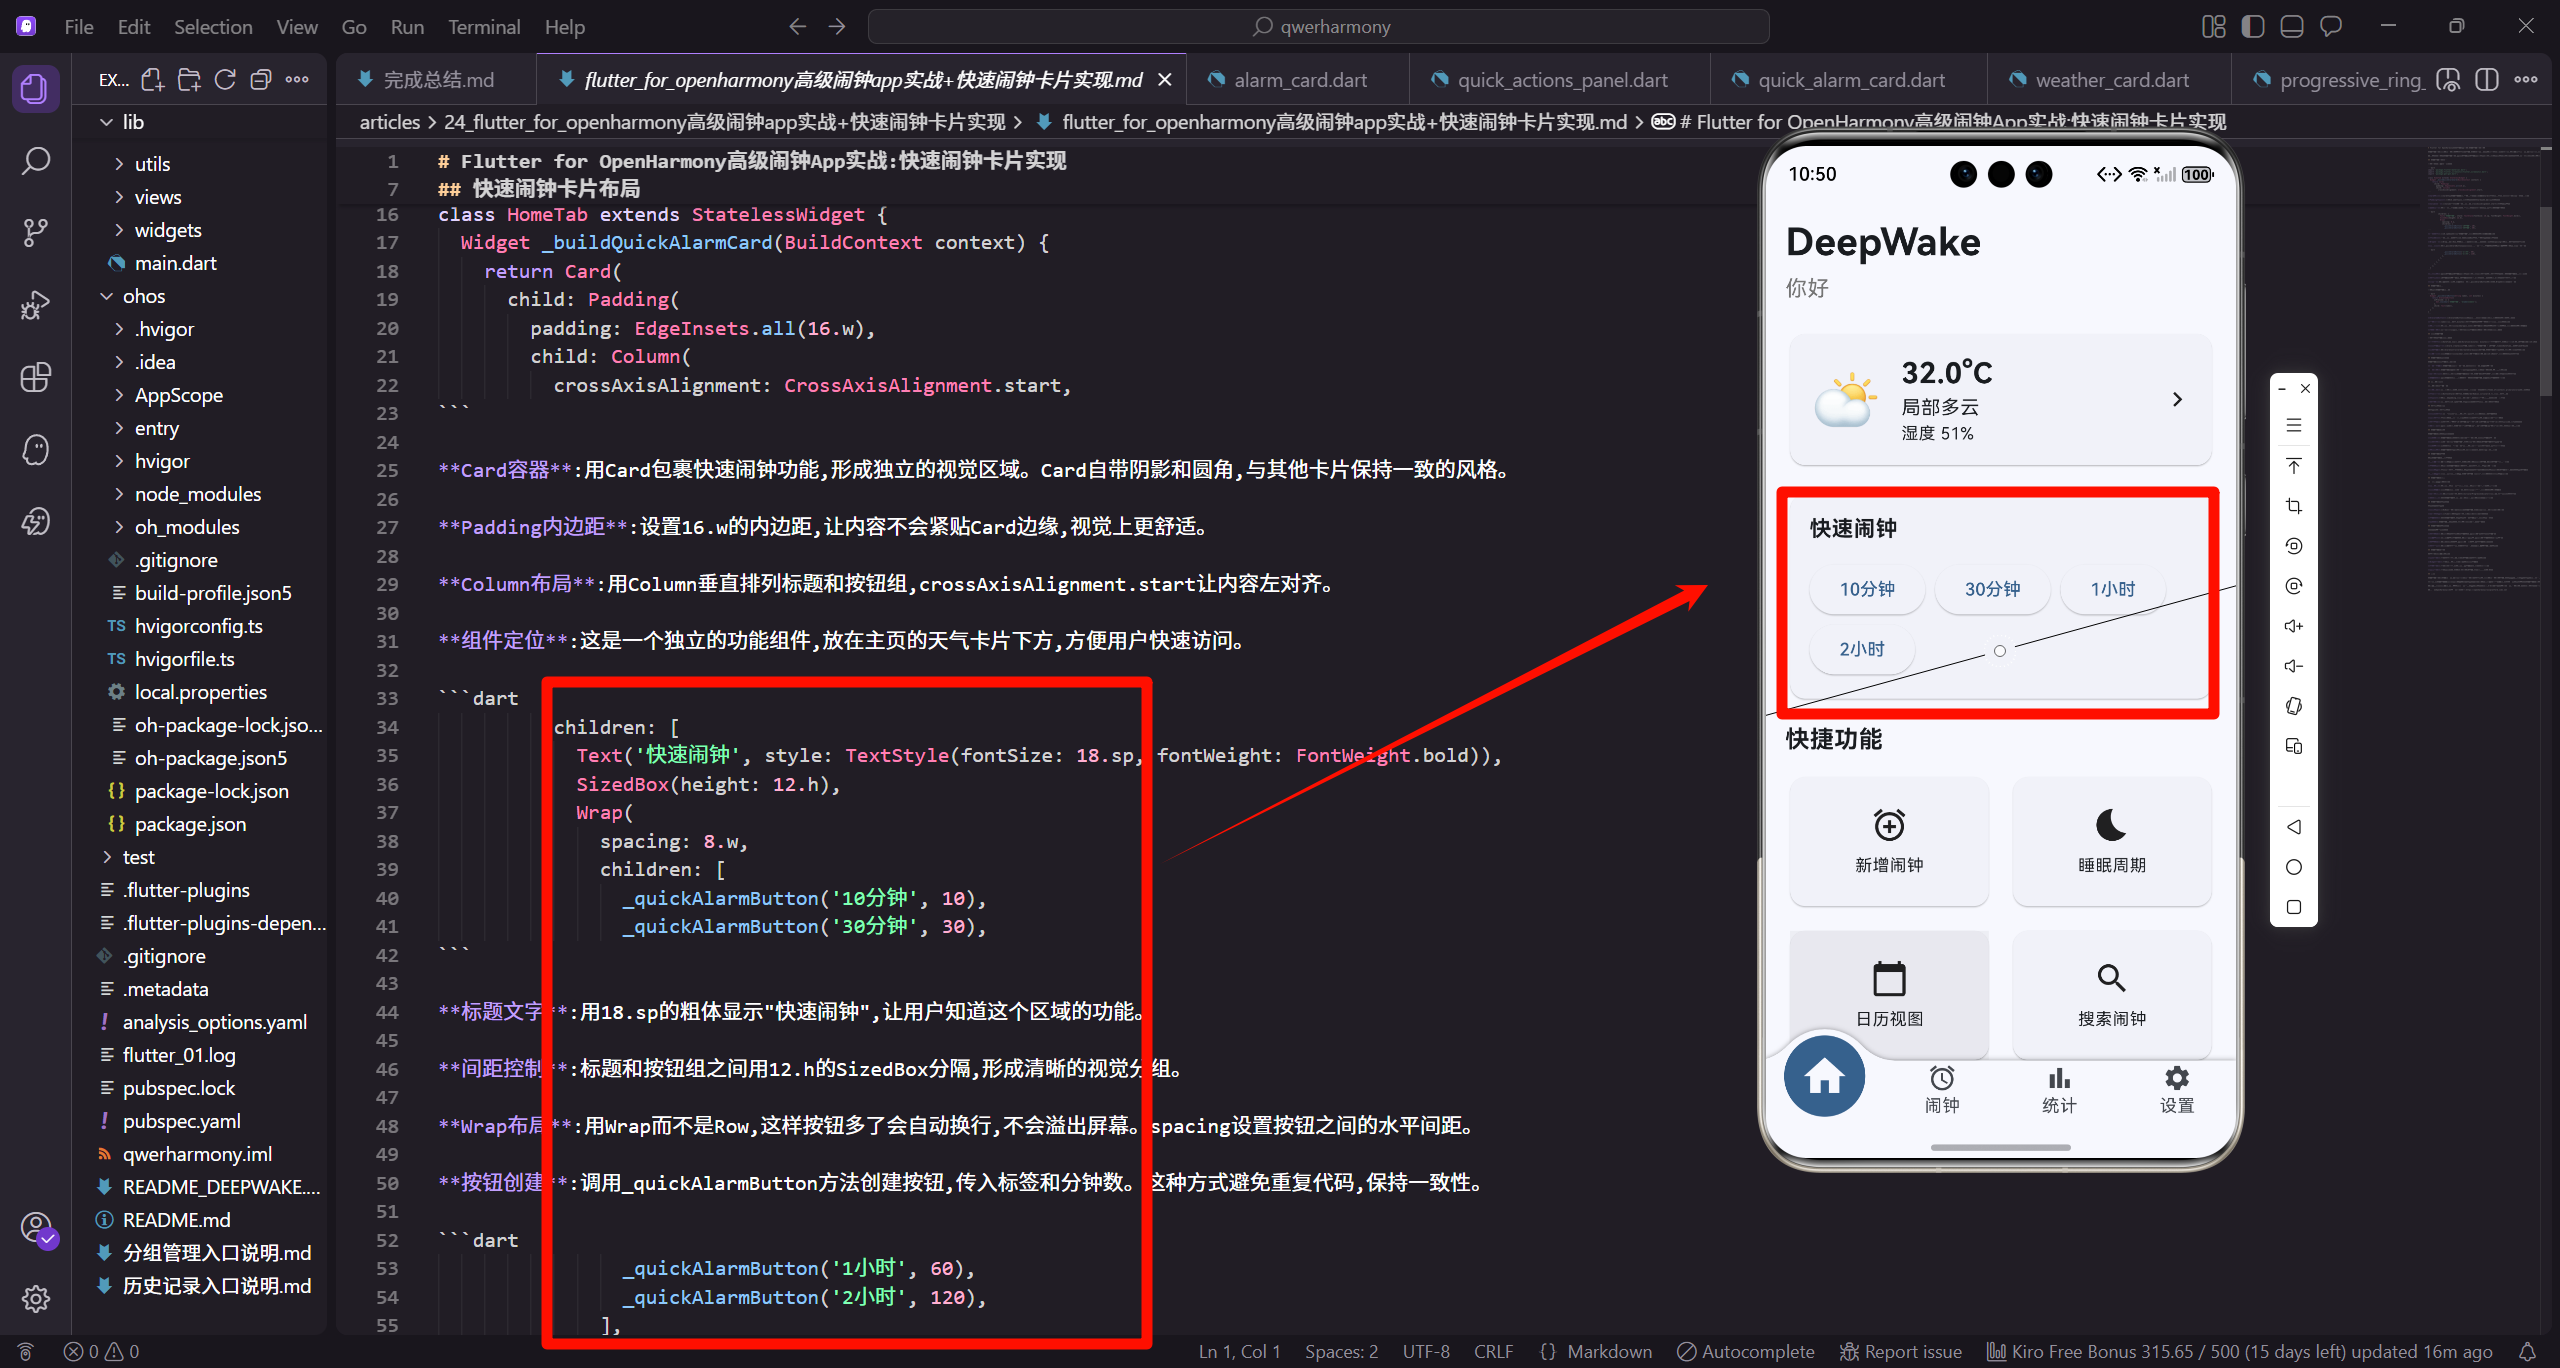Close the active markdown editor tab

tap(1164, 80)
